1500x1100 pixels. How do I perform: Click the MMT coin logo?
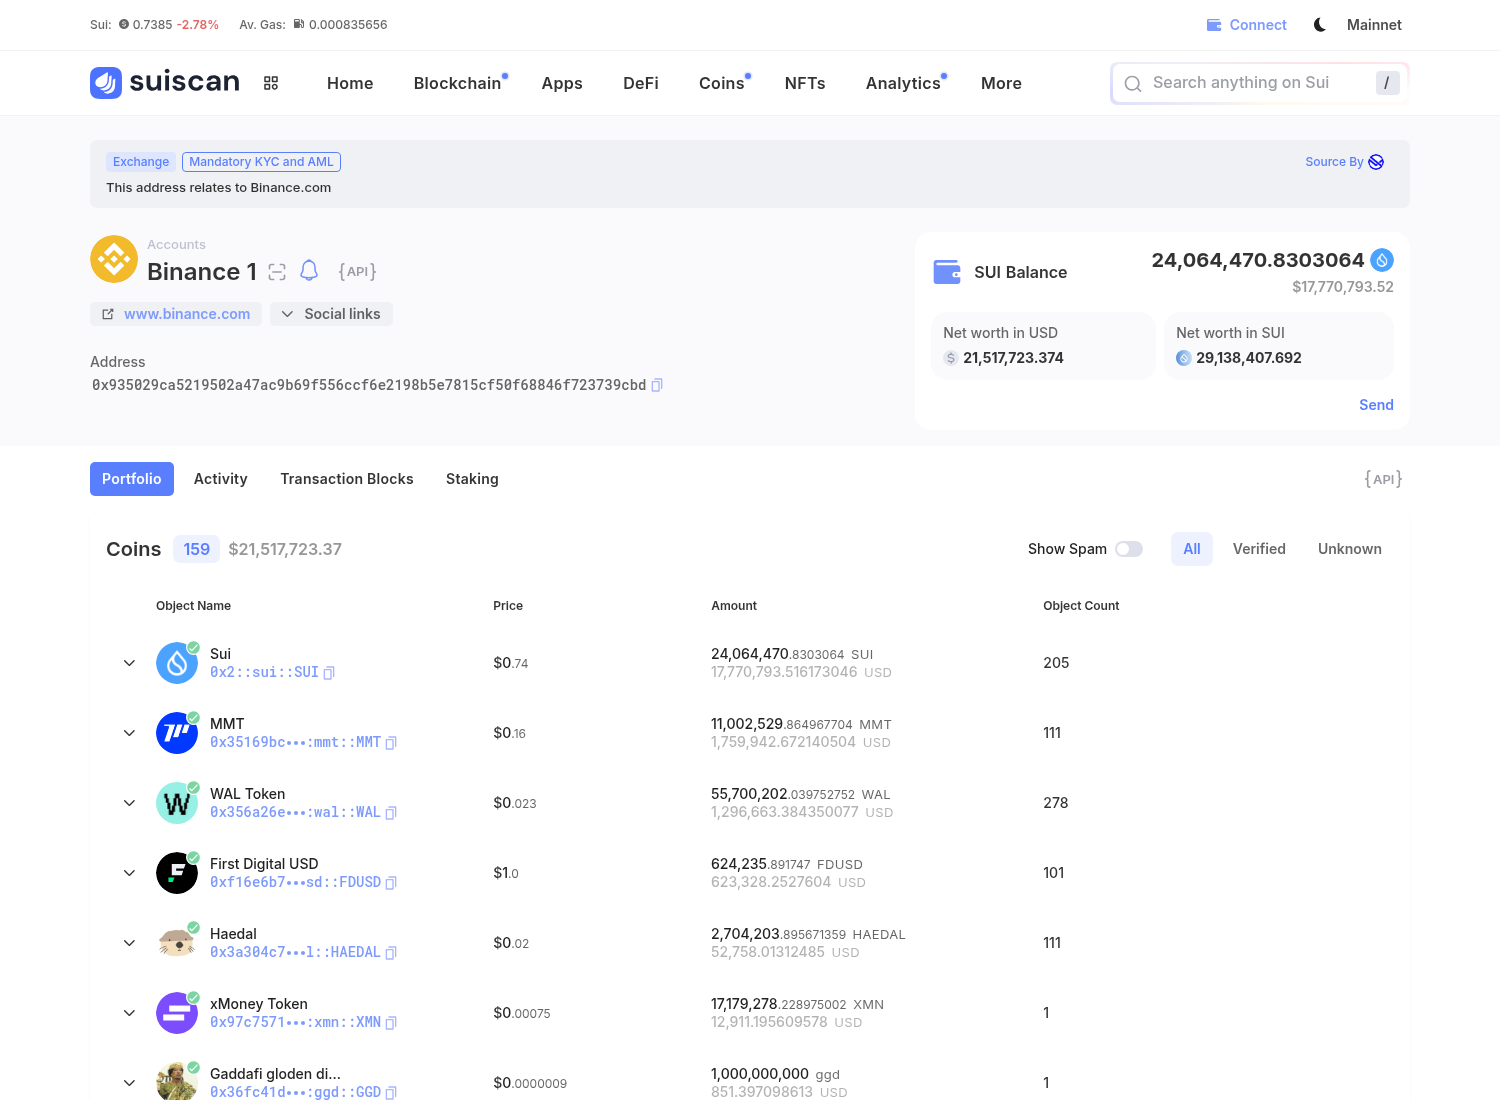(x=177, y=733)
